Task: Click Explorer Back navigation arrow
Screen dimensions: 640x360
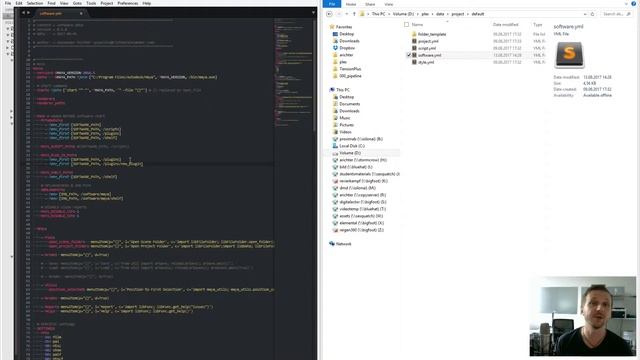Action: [329, 14]
